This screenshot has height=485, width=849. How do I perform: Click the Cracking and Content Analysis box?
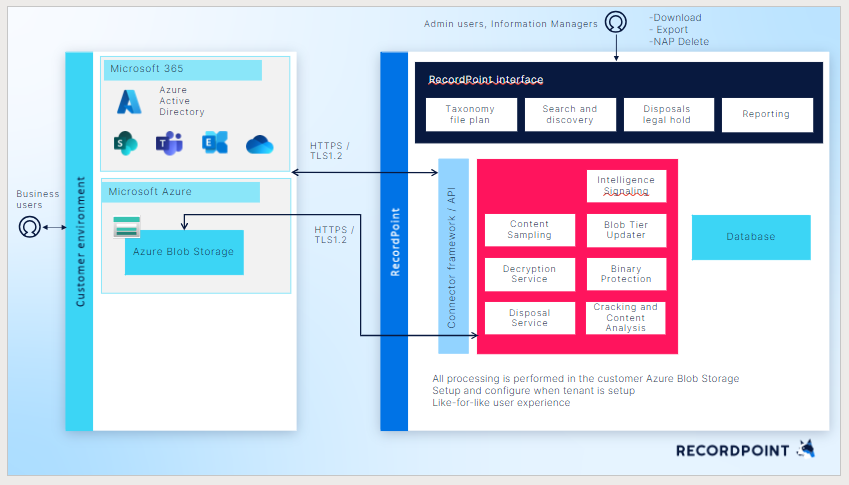click(x=626, y=318)
